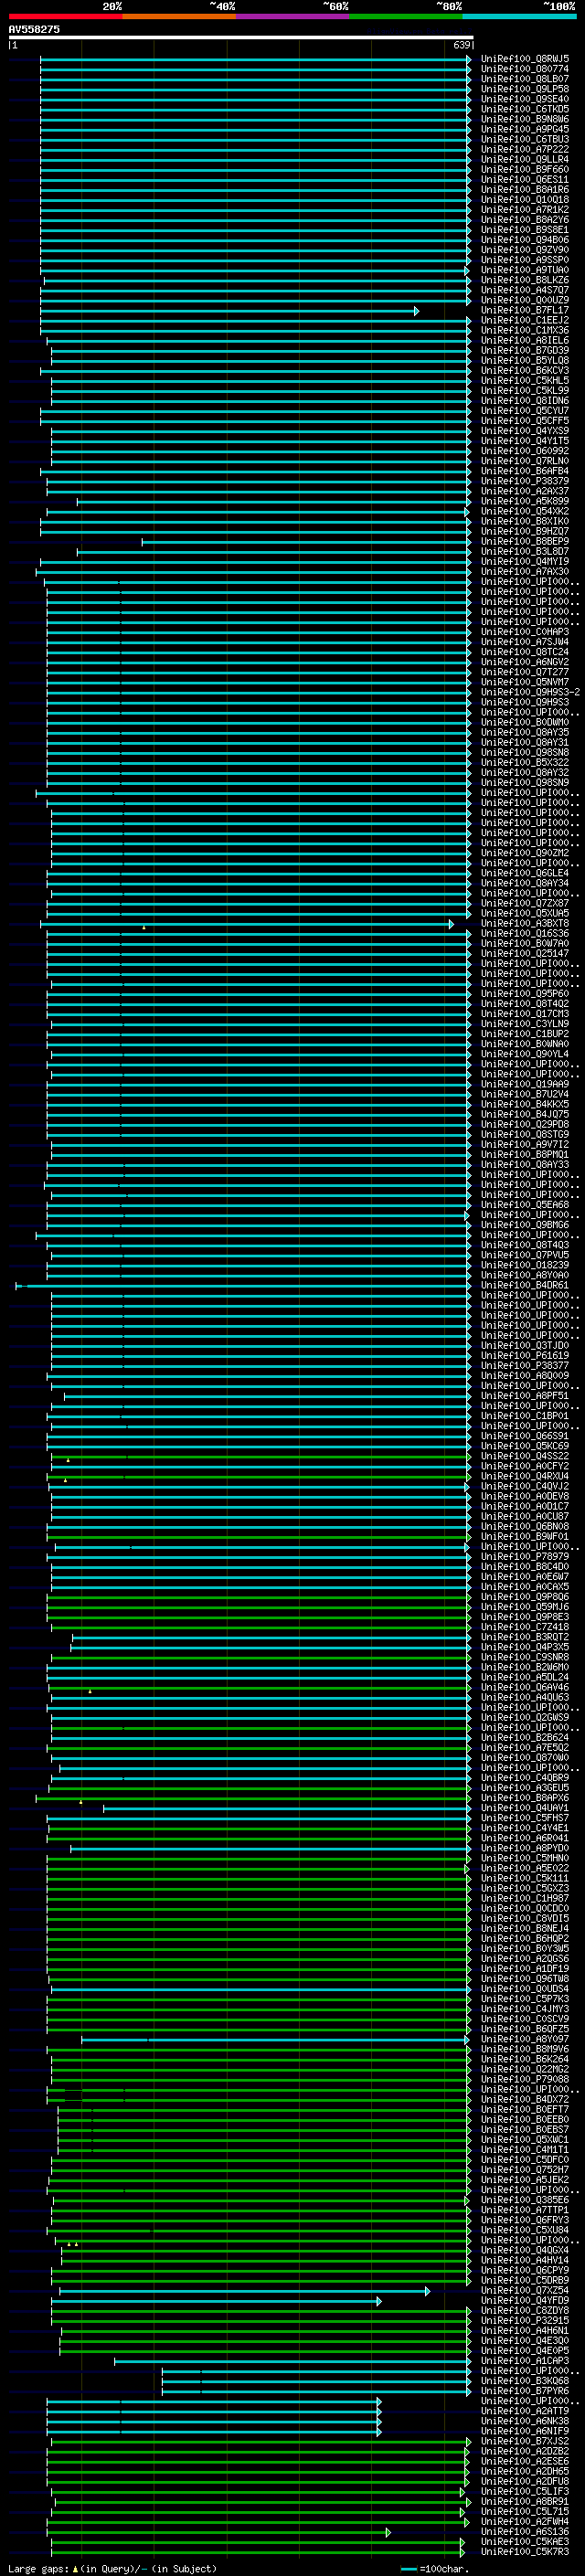Click the UniRef100_B6KCV3 label

tap(525, 370)
